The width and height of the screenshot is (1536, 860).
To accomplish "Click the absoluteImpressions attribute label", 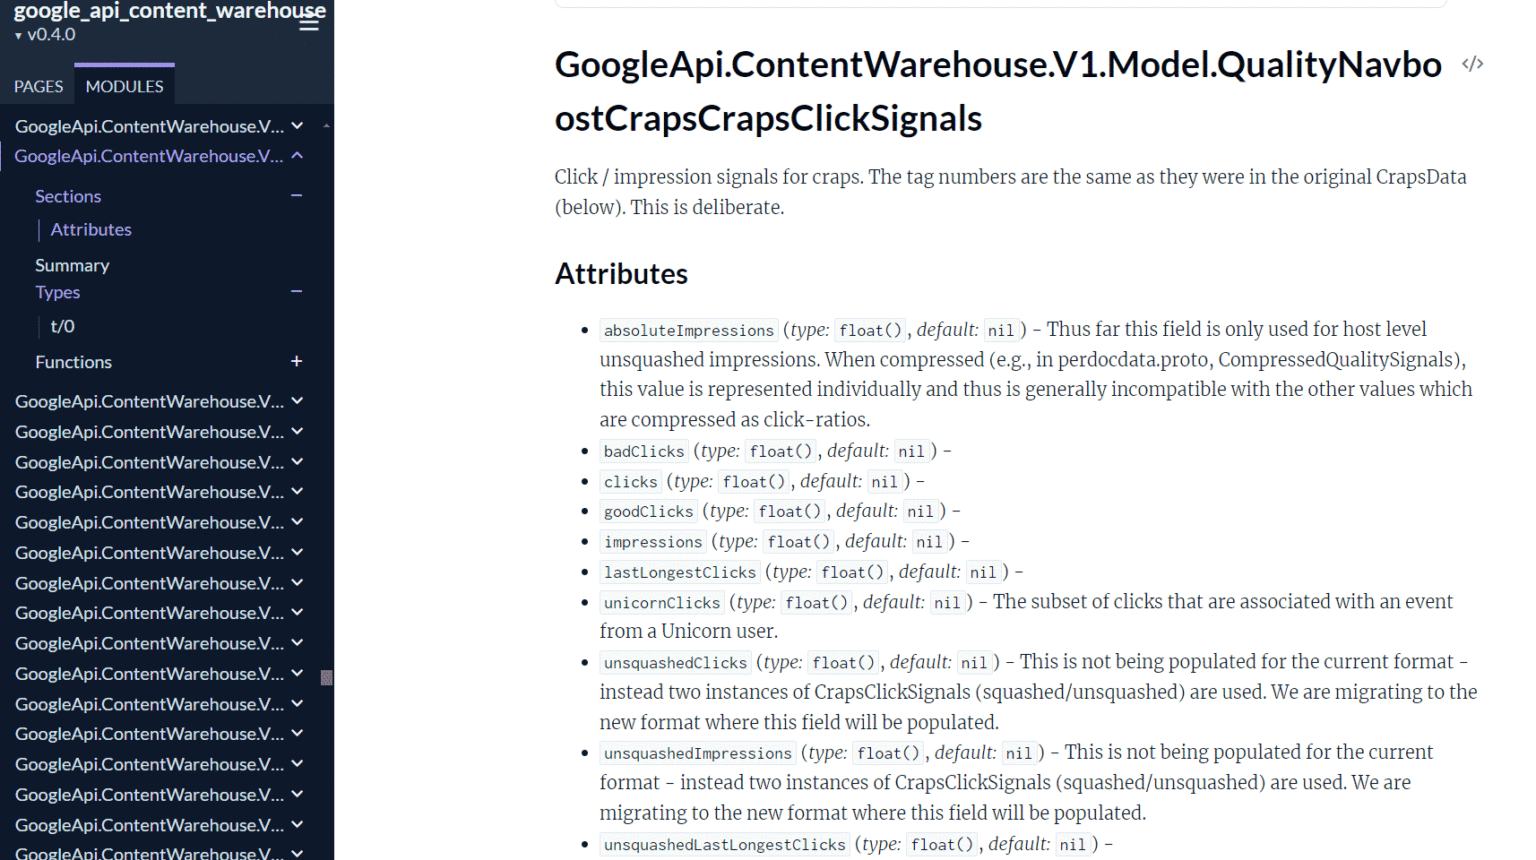I will [x=688, y=329].
